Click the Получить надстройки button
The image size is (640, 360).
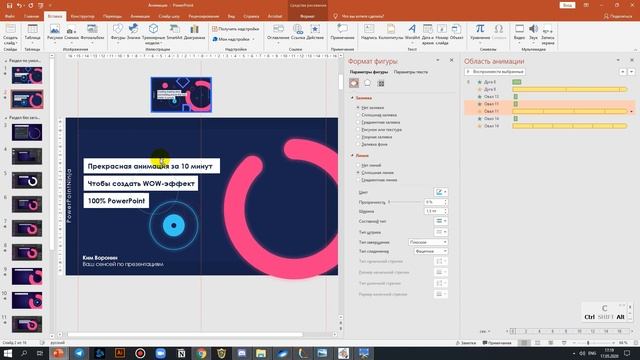coord(236,29)
